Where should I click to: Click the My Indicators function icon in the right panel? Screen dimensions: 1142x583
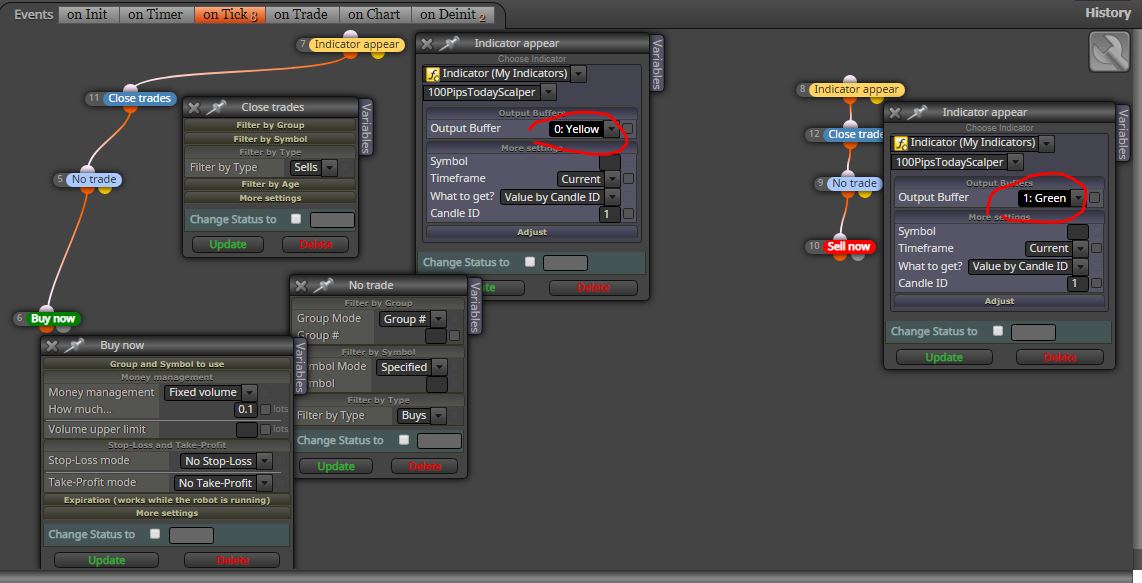click(x=901, y=143)
